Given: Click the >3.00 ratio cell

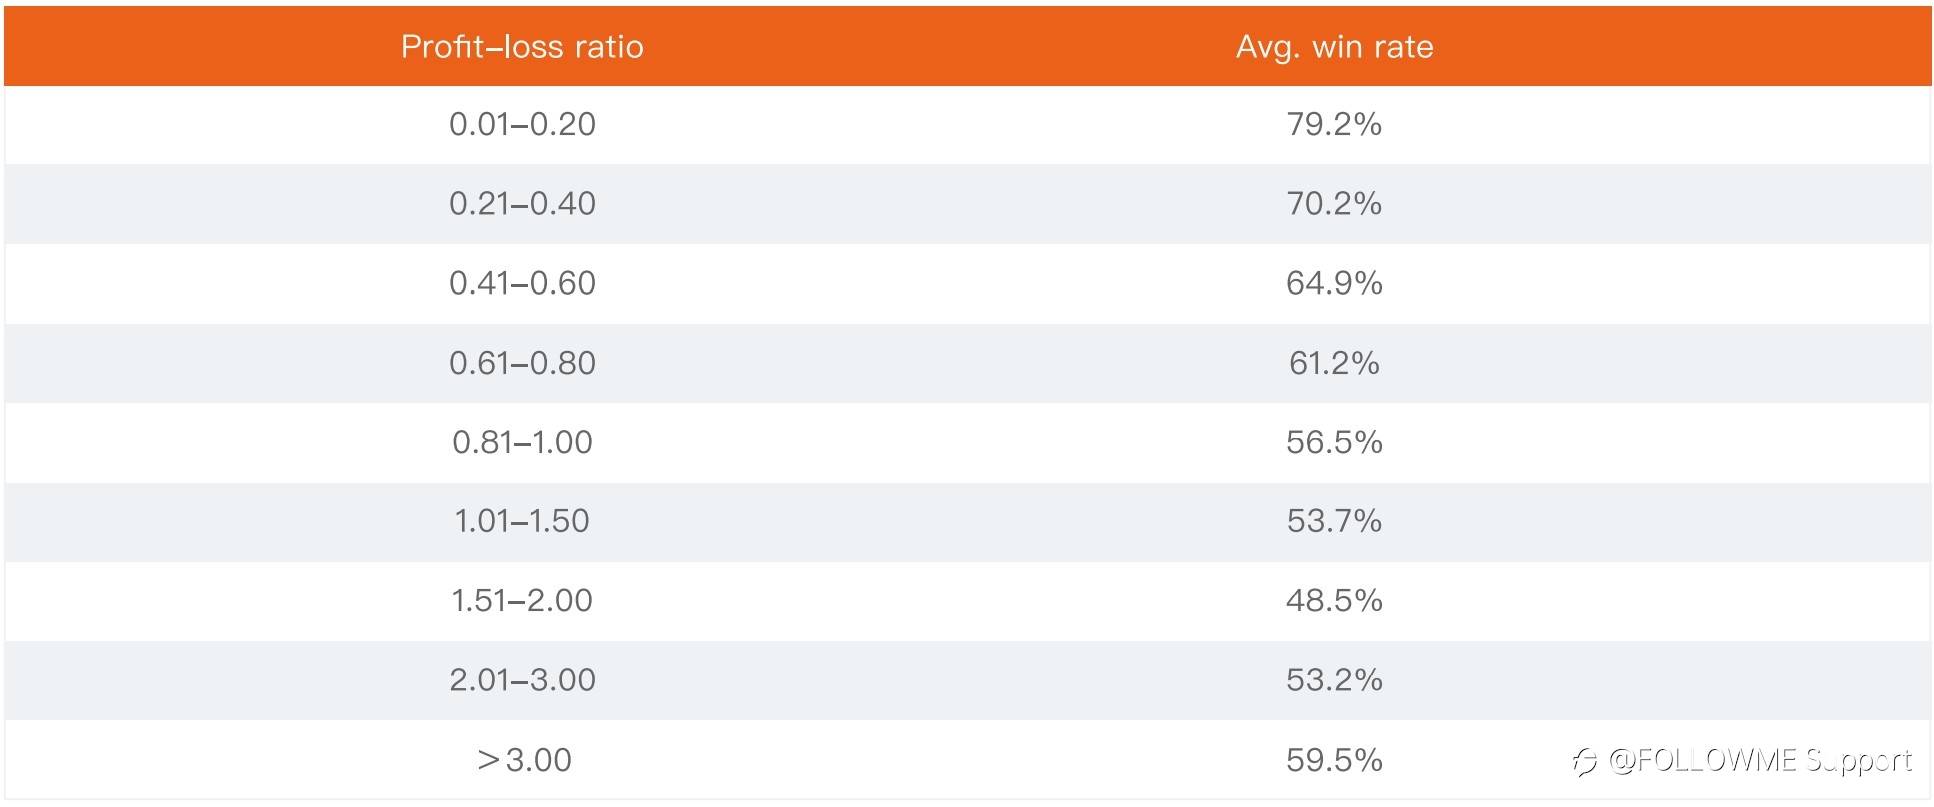Looking at the screenshot, I should [x=523, y=760].
